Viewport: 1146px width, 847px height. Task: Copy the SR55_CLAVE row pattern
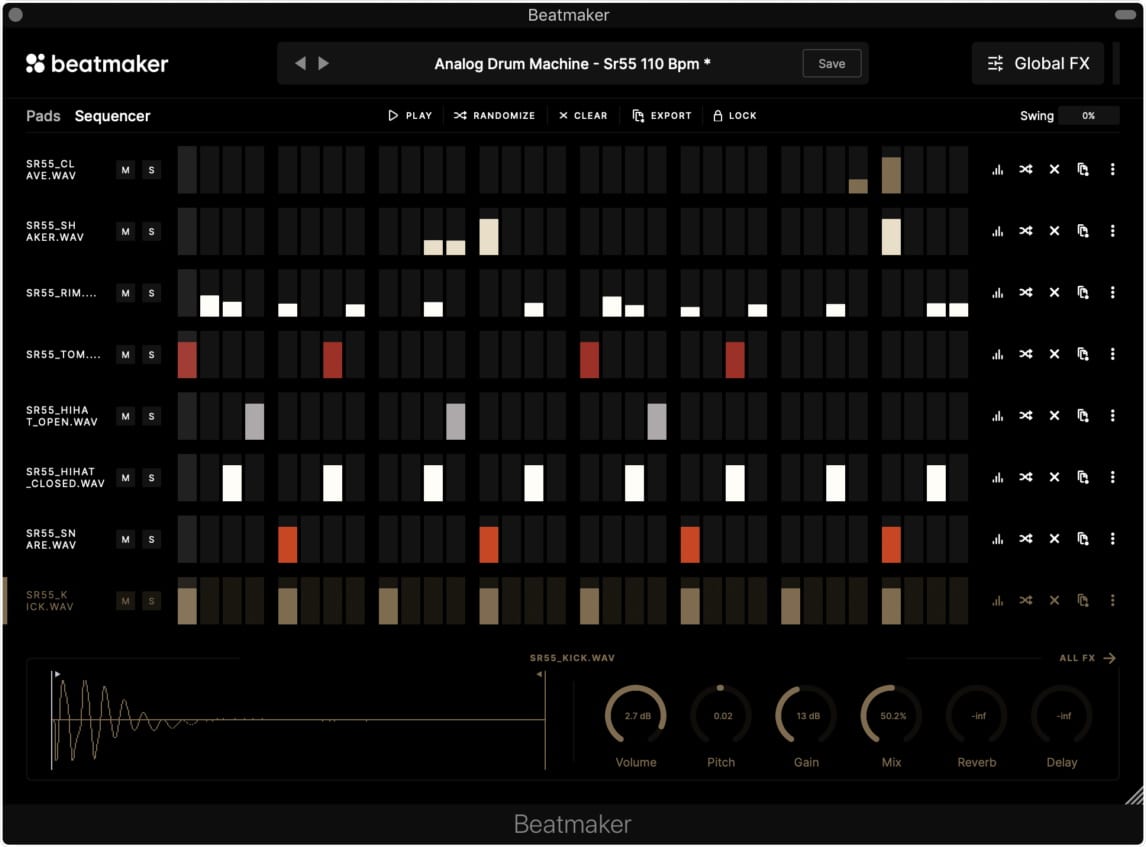(x=1082, y=170)
